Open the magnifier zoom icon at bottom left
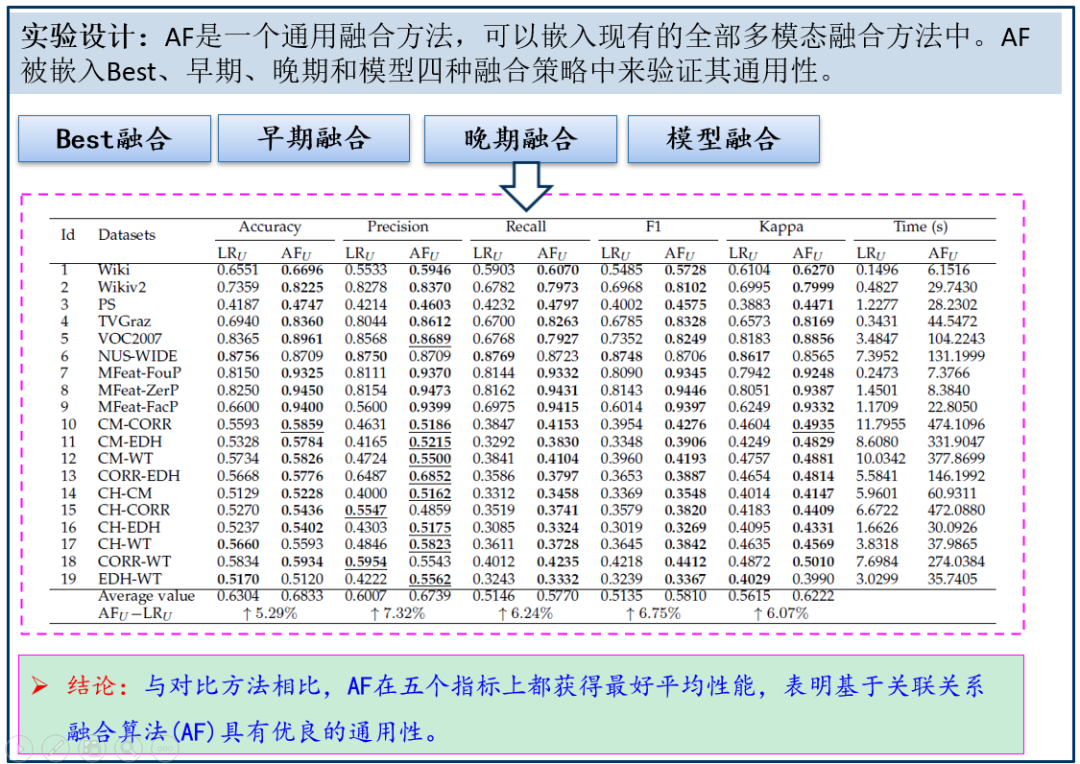The image size is (1080, 764). [129, 748]
